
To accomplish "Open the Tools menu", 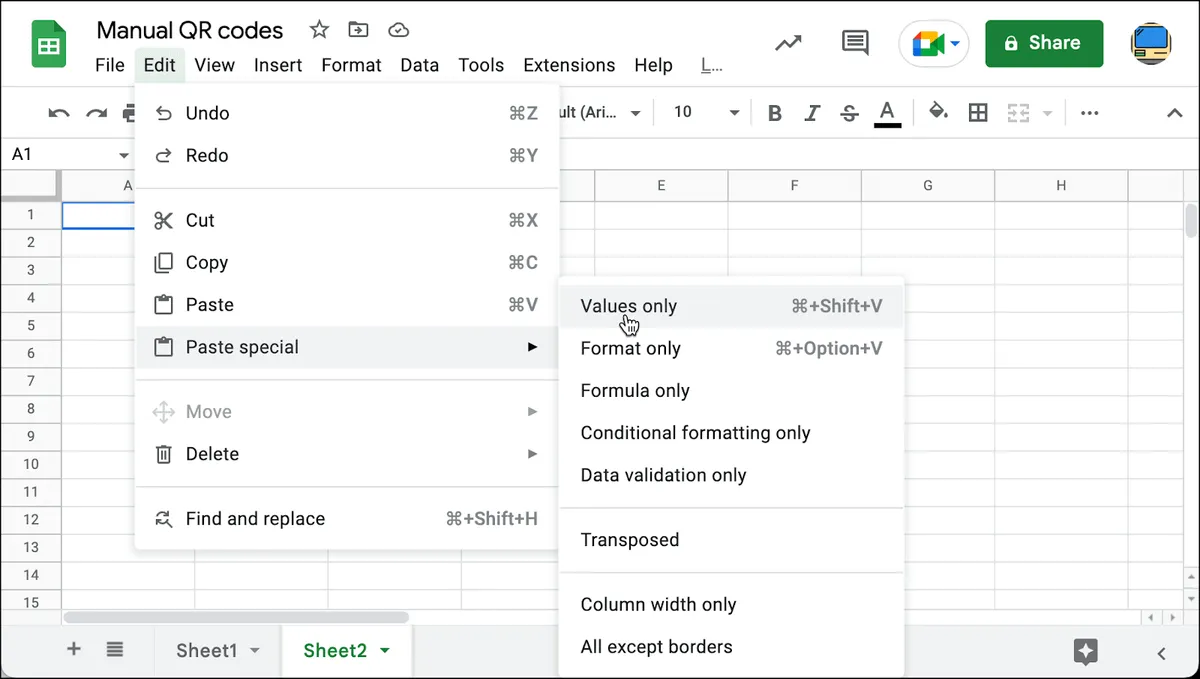I will coord(481,65).
